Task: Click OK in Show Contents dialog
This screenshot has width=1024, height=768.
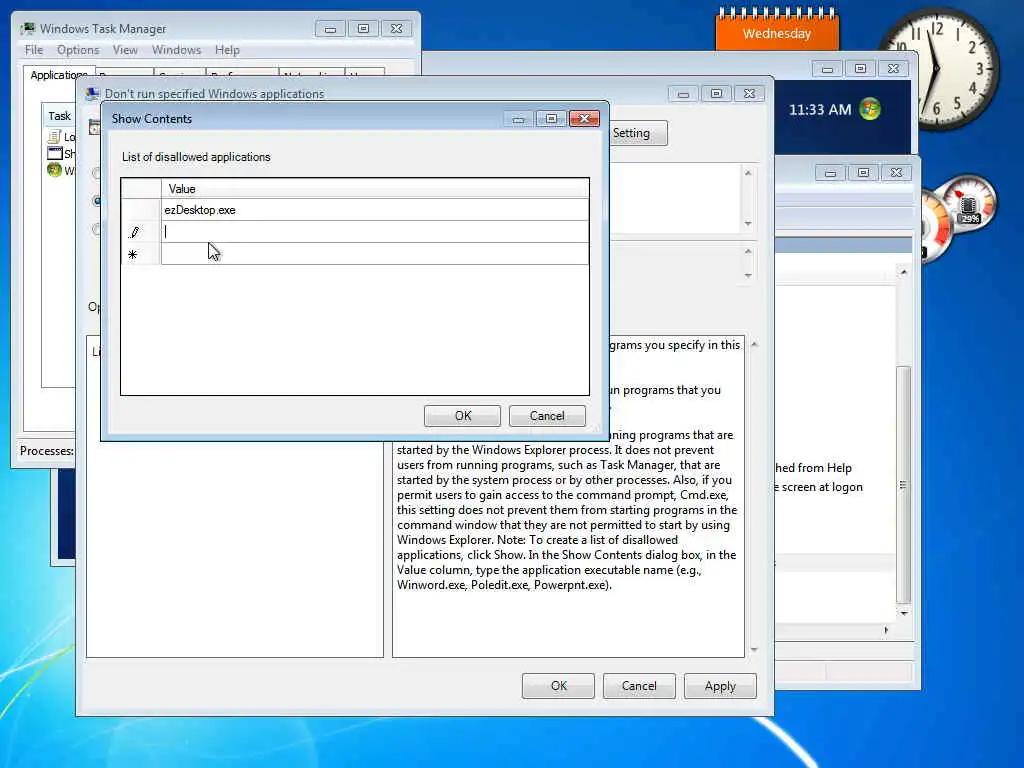Action: [462, 416]
